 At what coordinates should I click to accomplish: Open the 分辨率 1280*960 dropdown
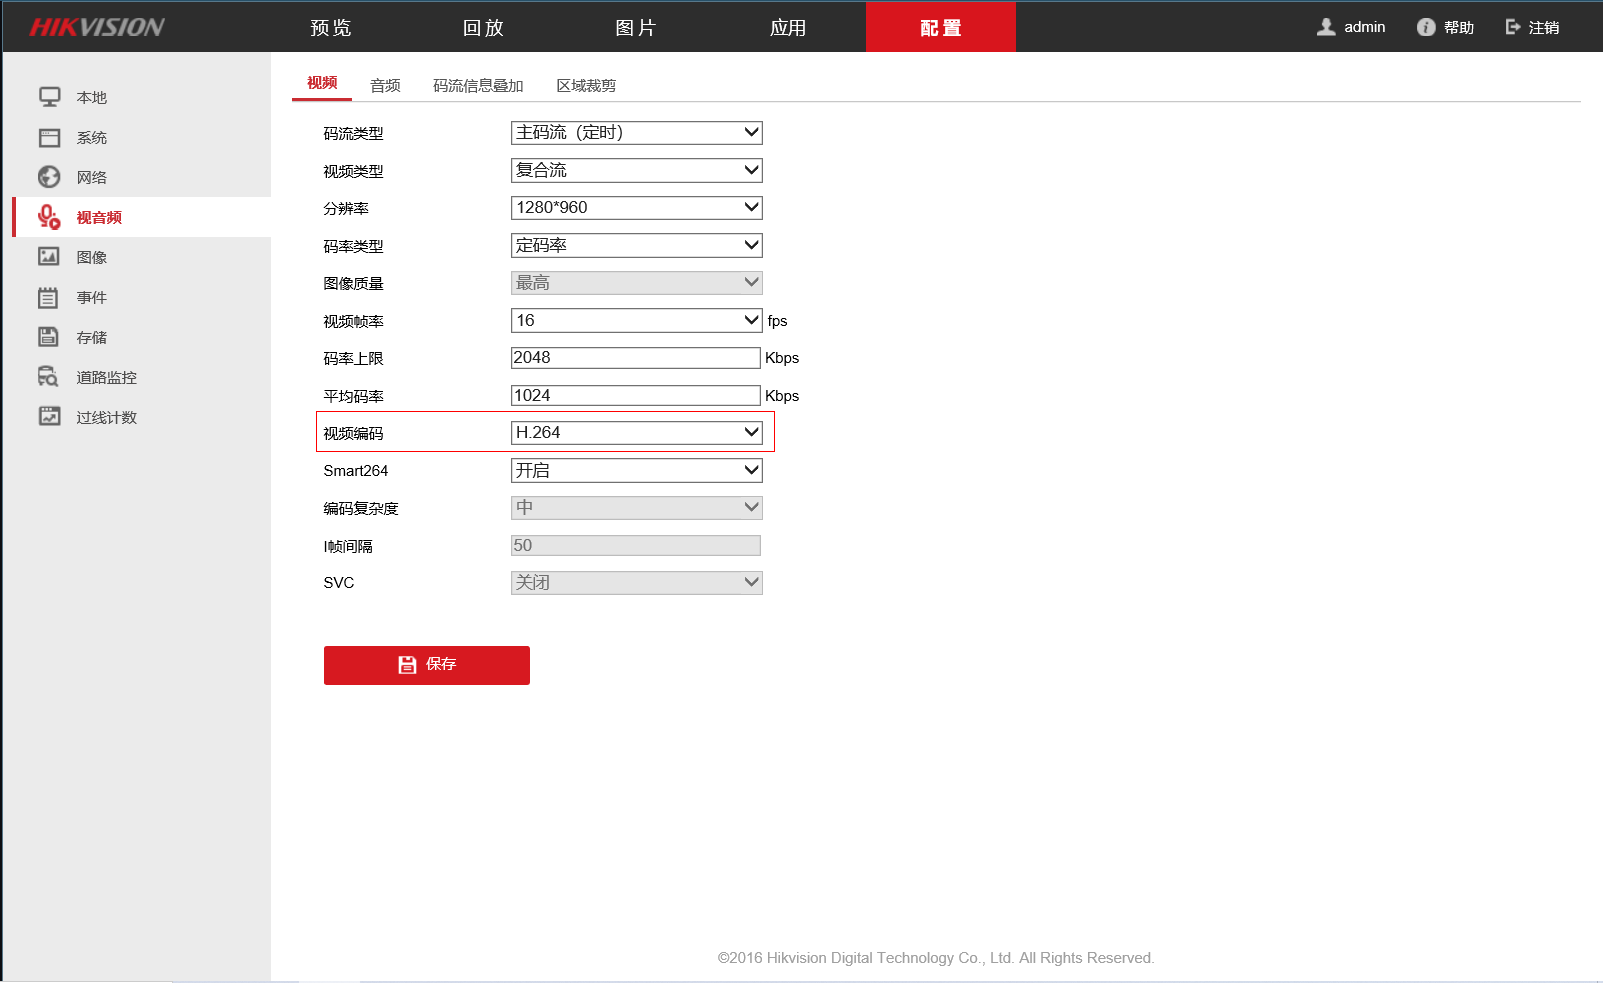(637, 208)
